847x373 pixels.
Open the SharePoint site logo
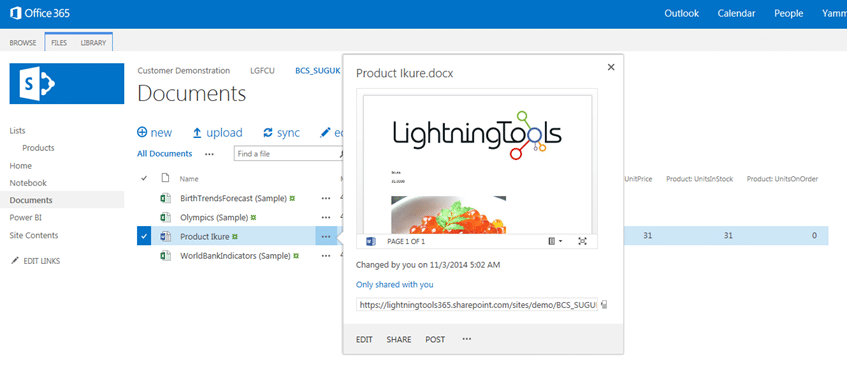[x=66, y=83]
